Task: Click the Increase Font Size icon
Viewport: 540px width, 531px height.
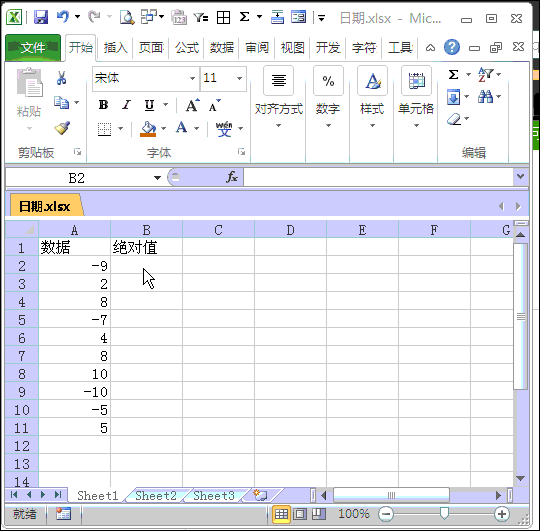Action: pos(192,105)
